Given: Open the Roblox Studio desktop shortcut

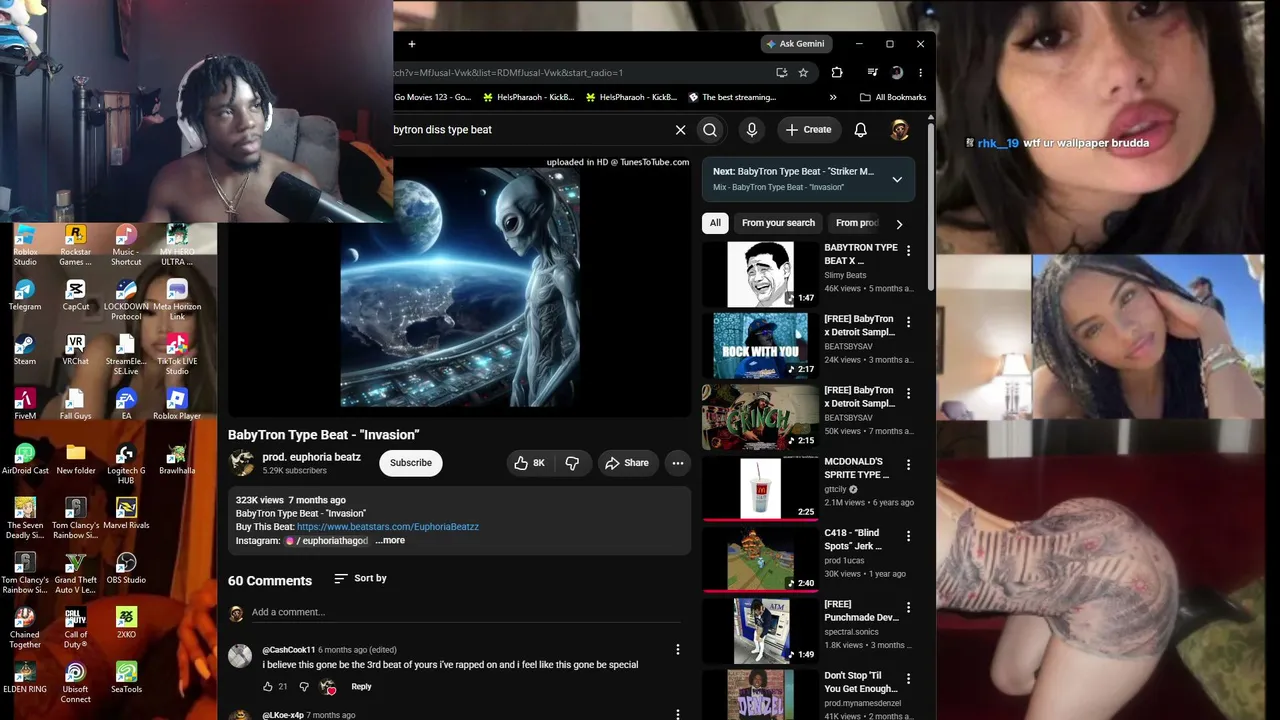Looking at the screenshot, I should tap(25, 245).
